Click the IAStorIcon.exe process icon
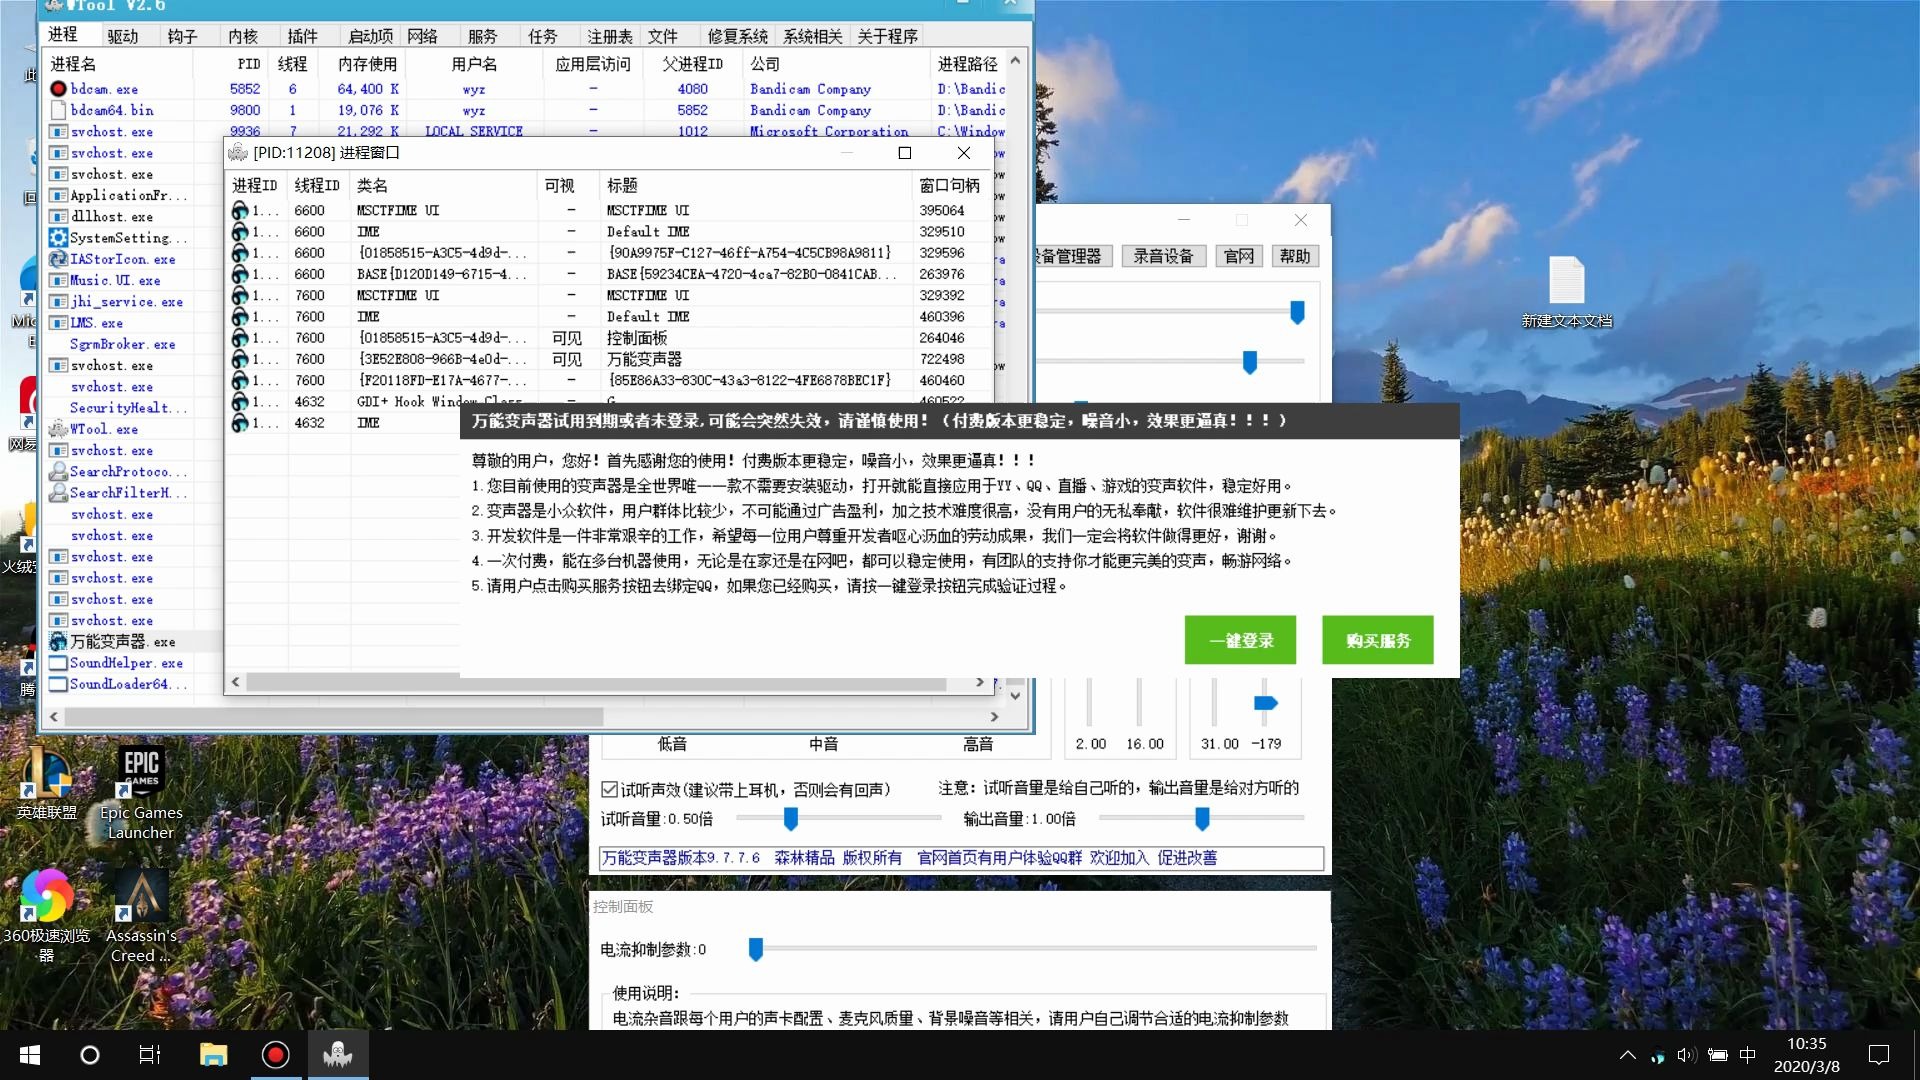 tap(58, 259)
